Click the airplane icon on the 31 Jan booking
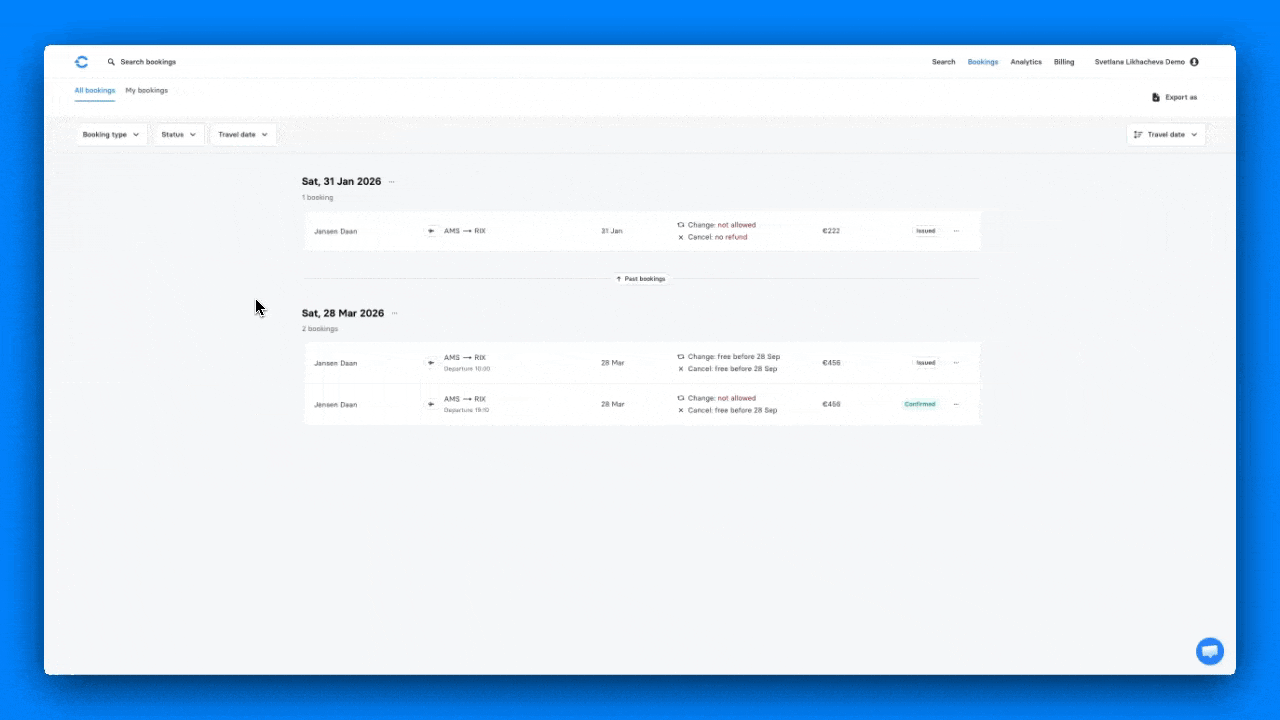 click(430, 231)
